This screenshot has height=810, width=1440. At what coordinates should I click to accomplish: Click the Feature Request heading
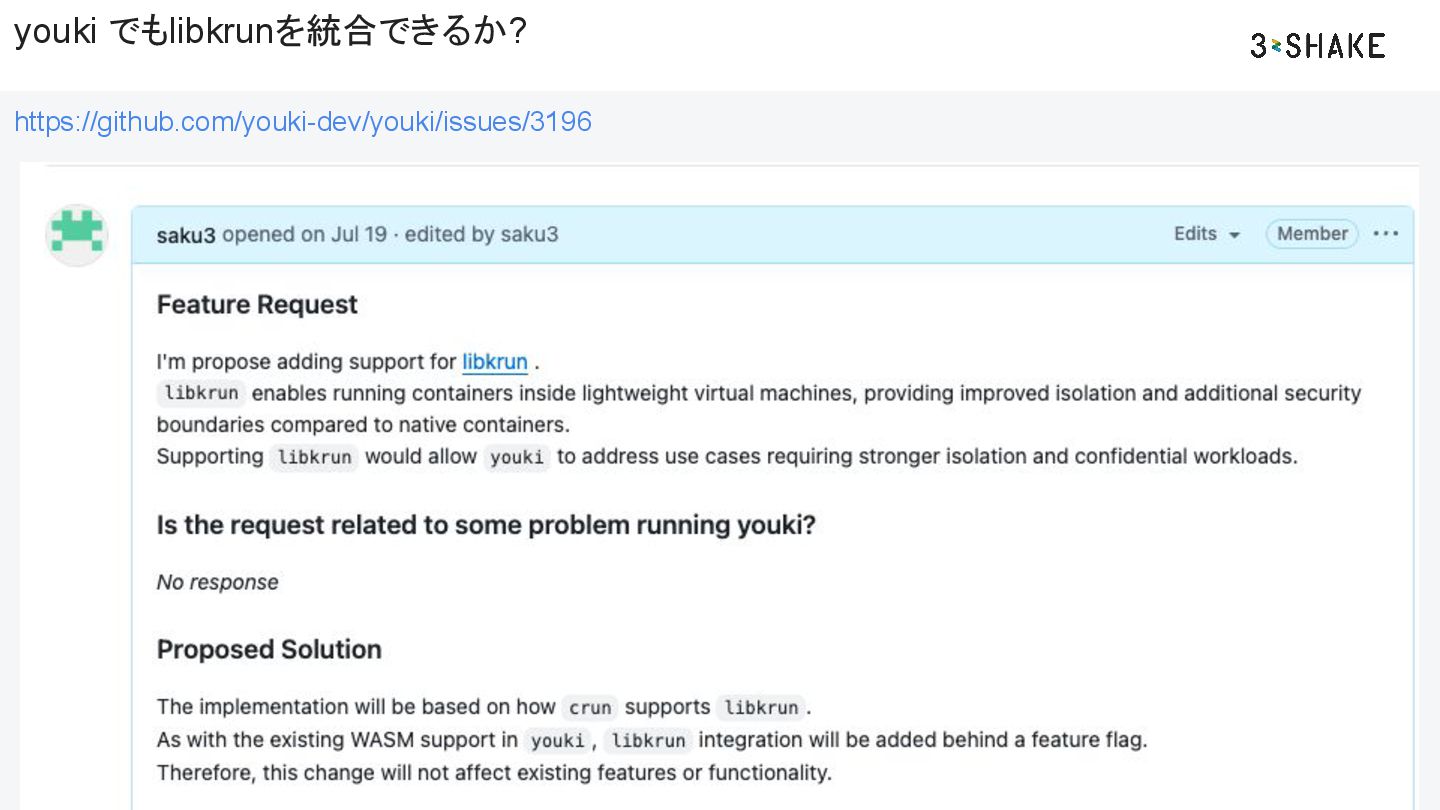[257, 304]
